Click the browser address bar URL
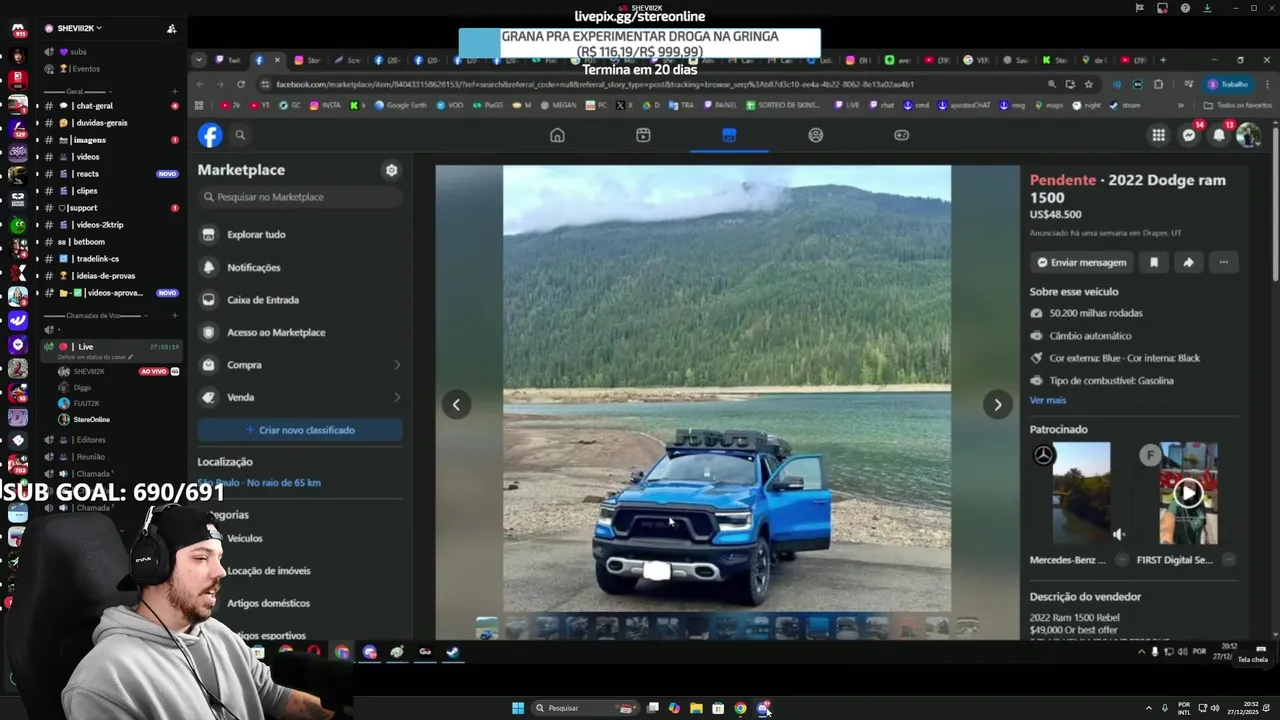The height and width of the screenshot is (720, 1280). pos(595,84)
